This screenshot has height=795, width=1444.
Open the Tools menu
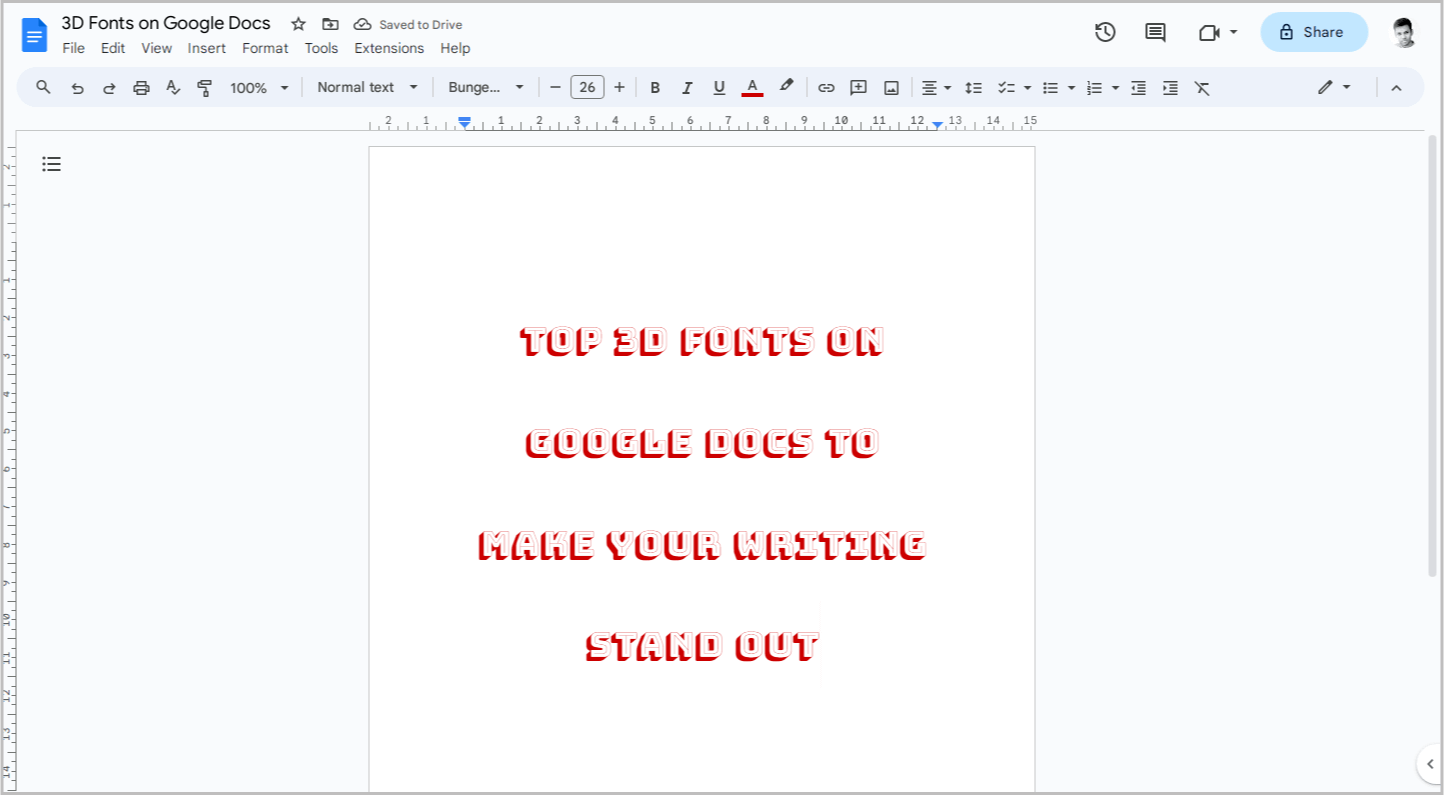(321, 48)
